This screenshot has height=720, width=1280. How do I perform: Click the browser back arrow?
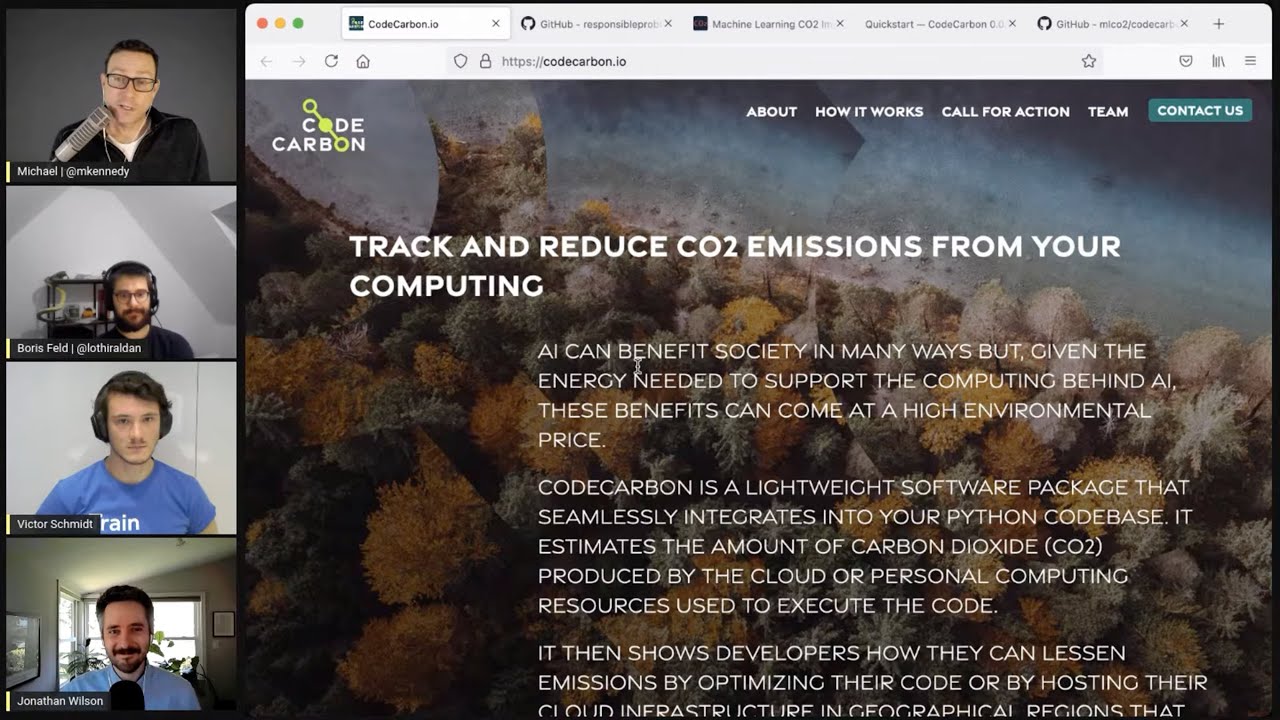[x=266, y=61]
